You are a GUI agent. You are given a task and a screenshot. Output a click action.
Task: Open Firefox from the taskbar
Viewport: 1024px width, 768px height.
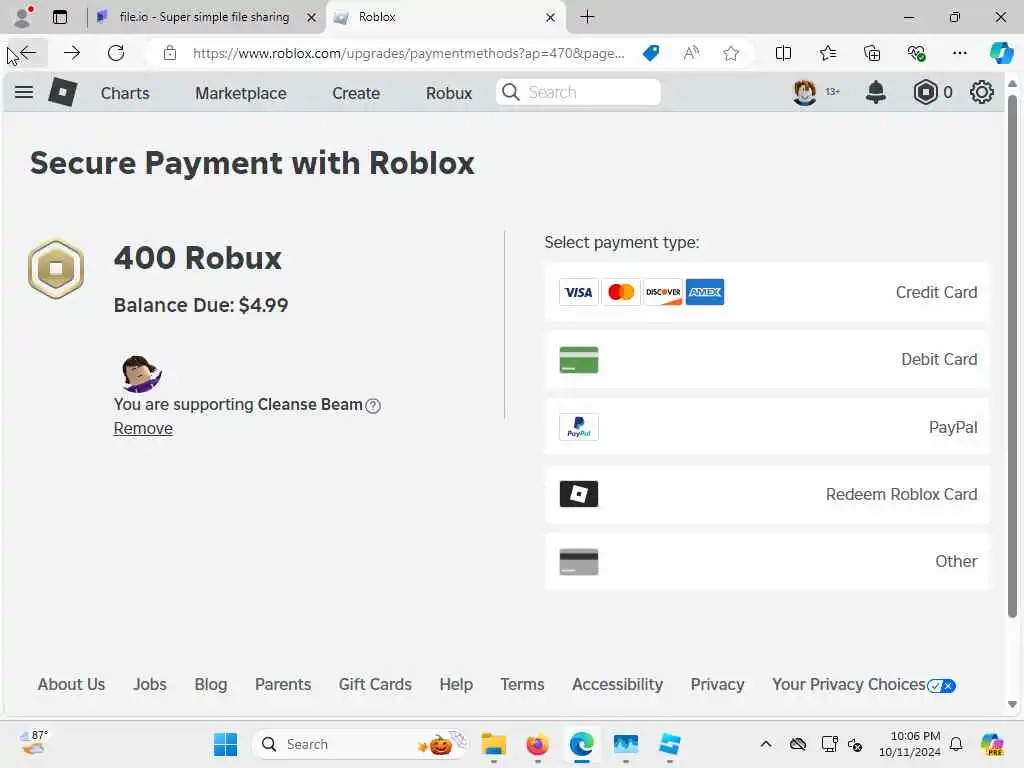537,744
